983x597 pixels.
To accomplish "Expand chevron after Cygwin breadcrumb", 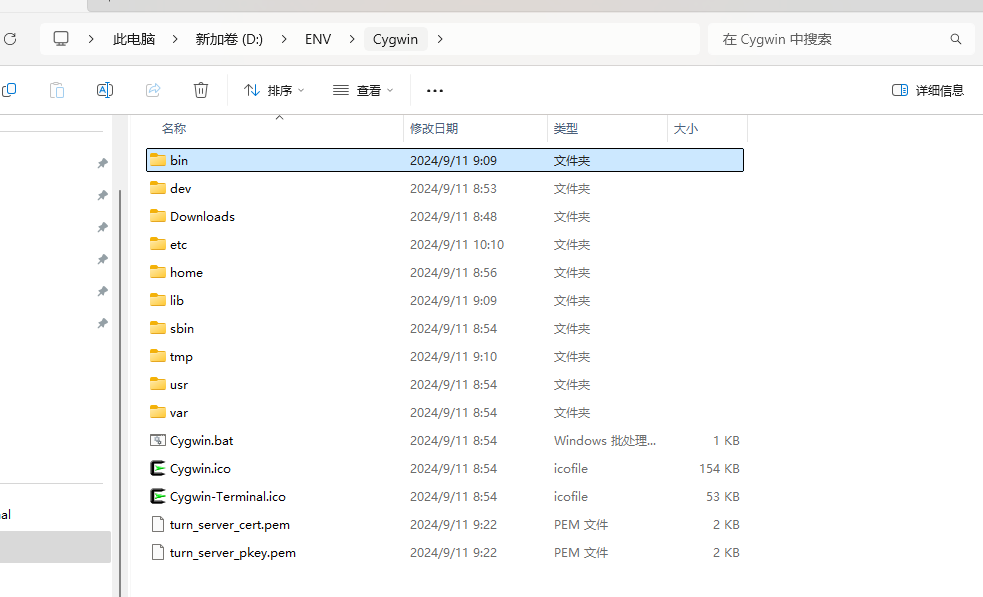I will [440, 39].
